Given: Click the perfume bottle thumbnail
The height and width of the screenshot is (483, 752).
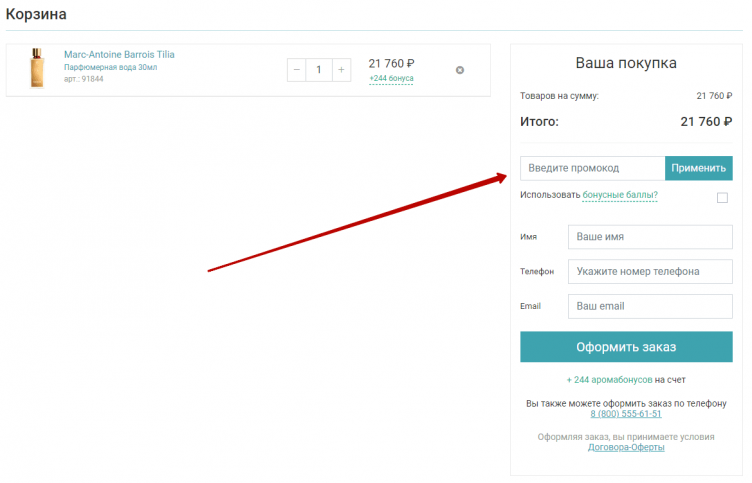Looking at the screenshot, I should point(38,69).
